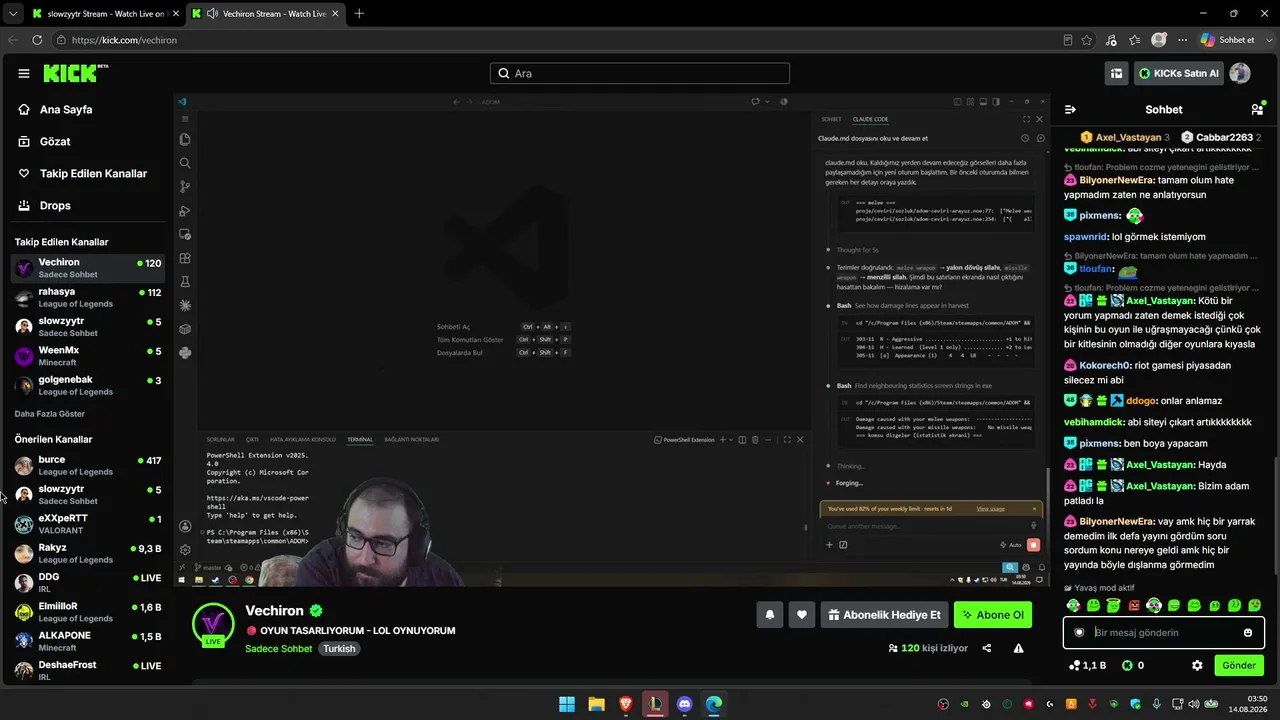
Task: Add this page to browser favorites
Action: [x=1087, y=40]
